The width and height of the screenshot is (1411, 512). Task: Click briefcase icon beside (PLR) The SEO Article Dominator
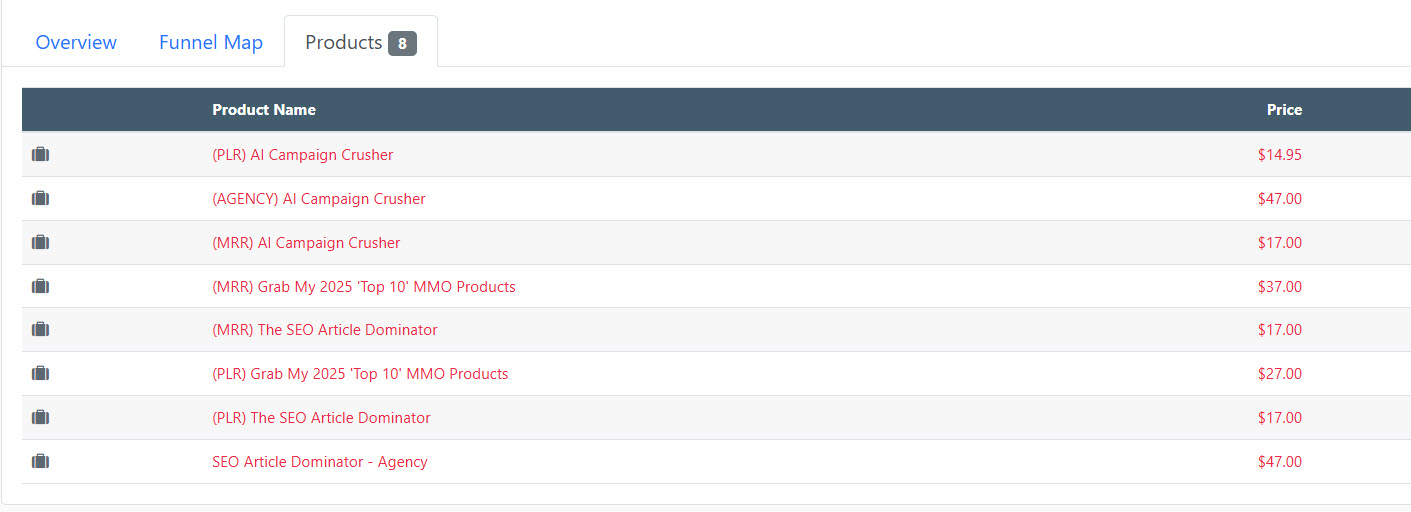(x=40, y=418)
